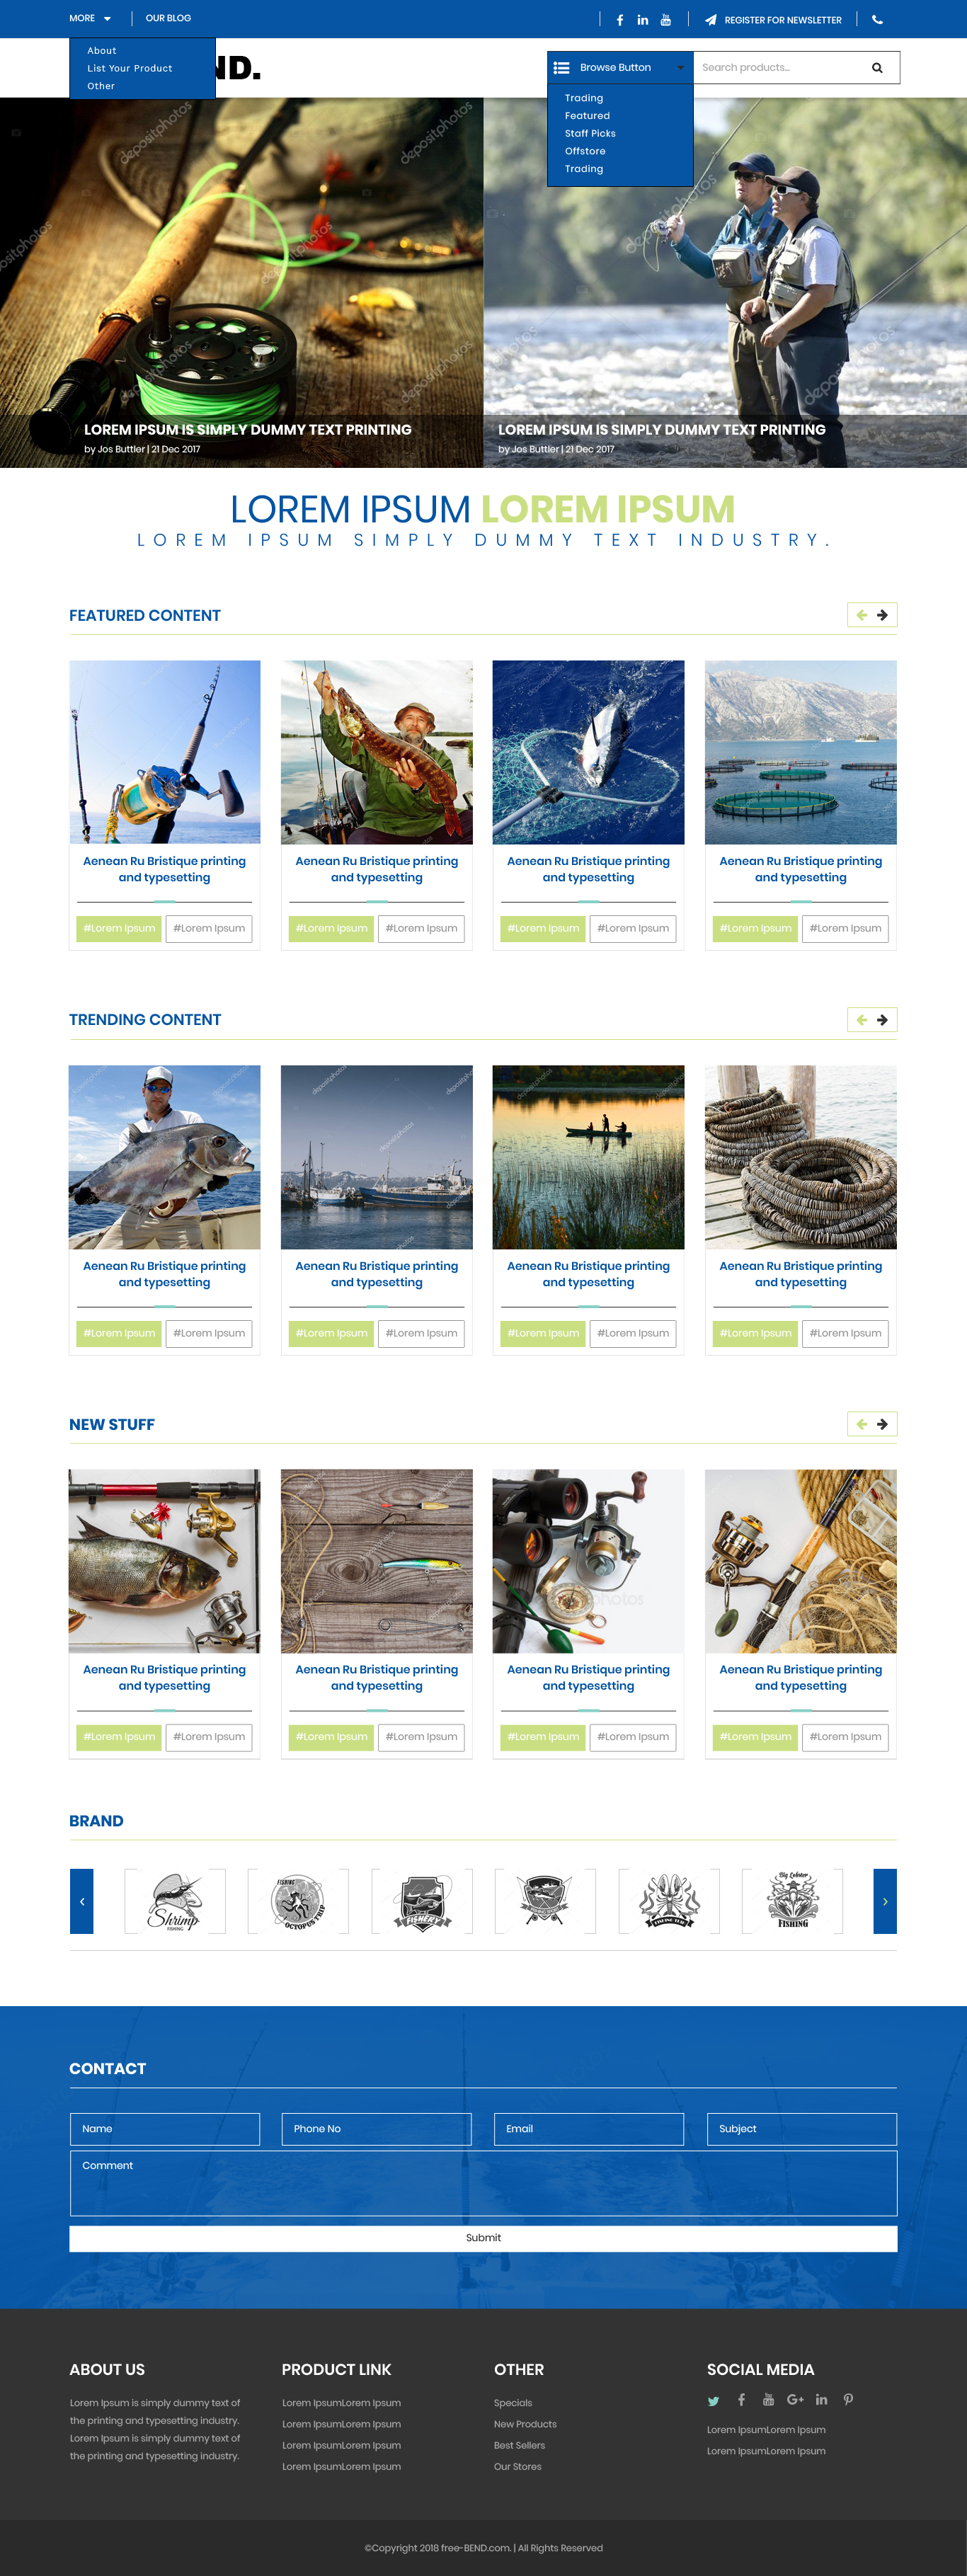Open the Pinterest icon in footer
This screenshot has width=967, height=2576.
pos(848,2400)
